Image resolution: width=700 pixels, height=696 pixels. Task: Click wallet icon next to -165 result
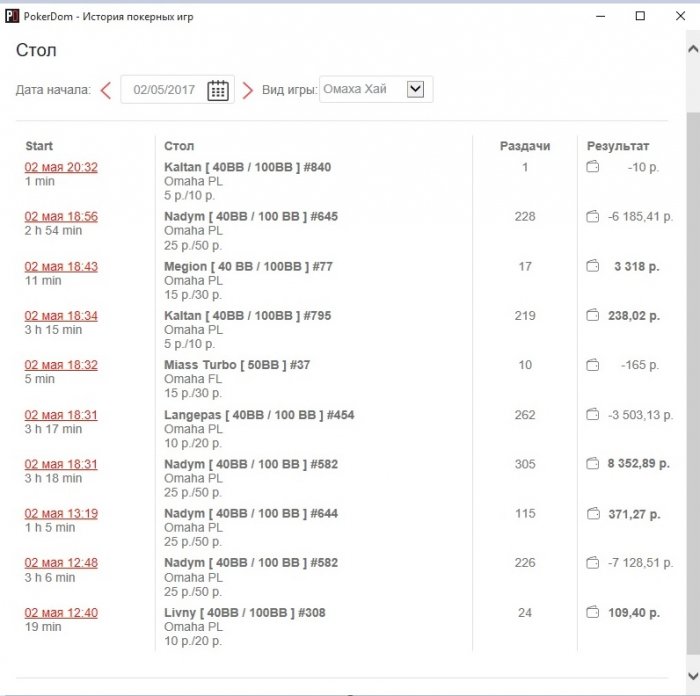click(592, 365)
